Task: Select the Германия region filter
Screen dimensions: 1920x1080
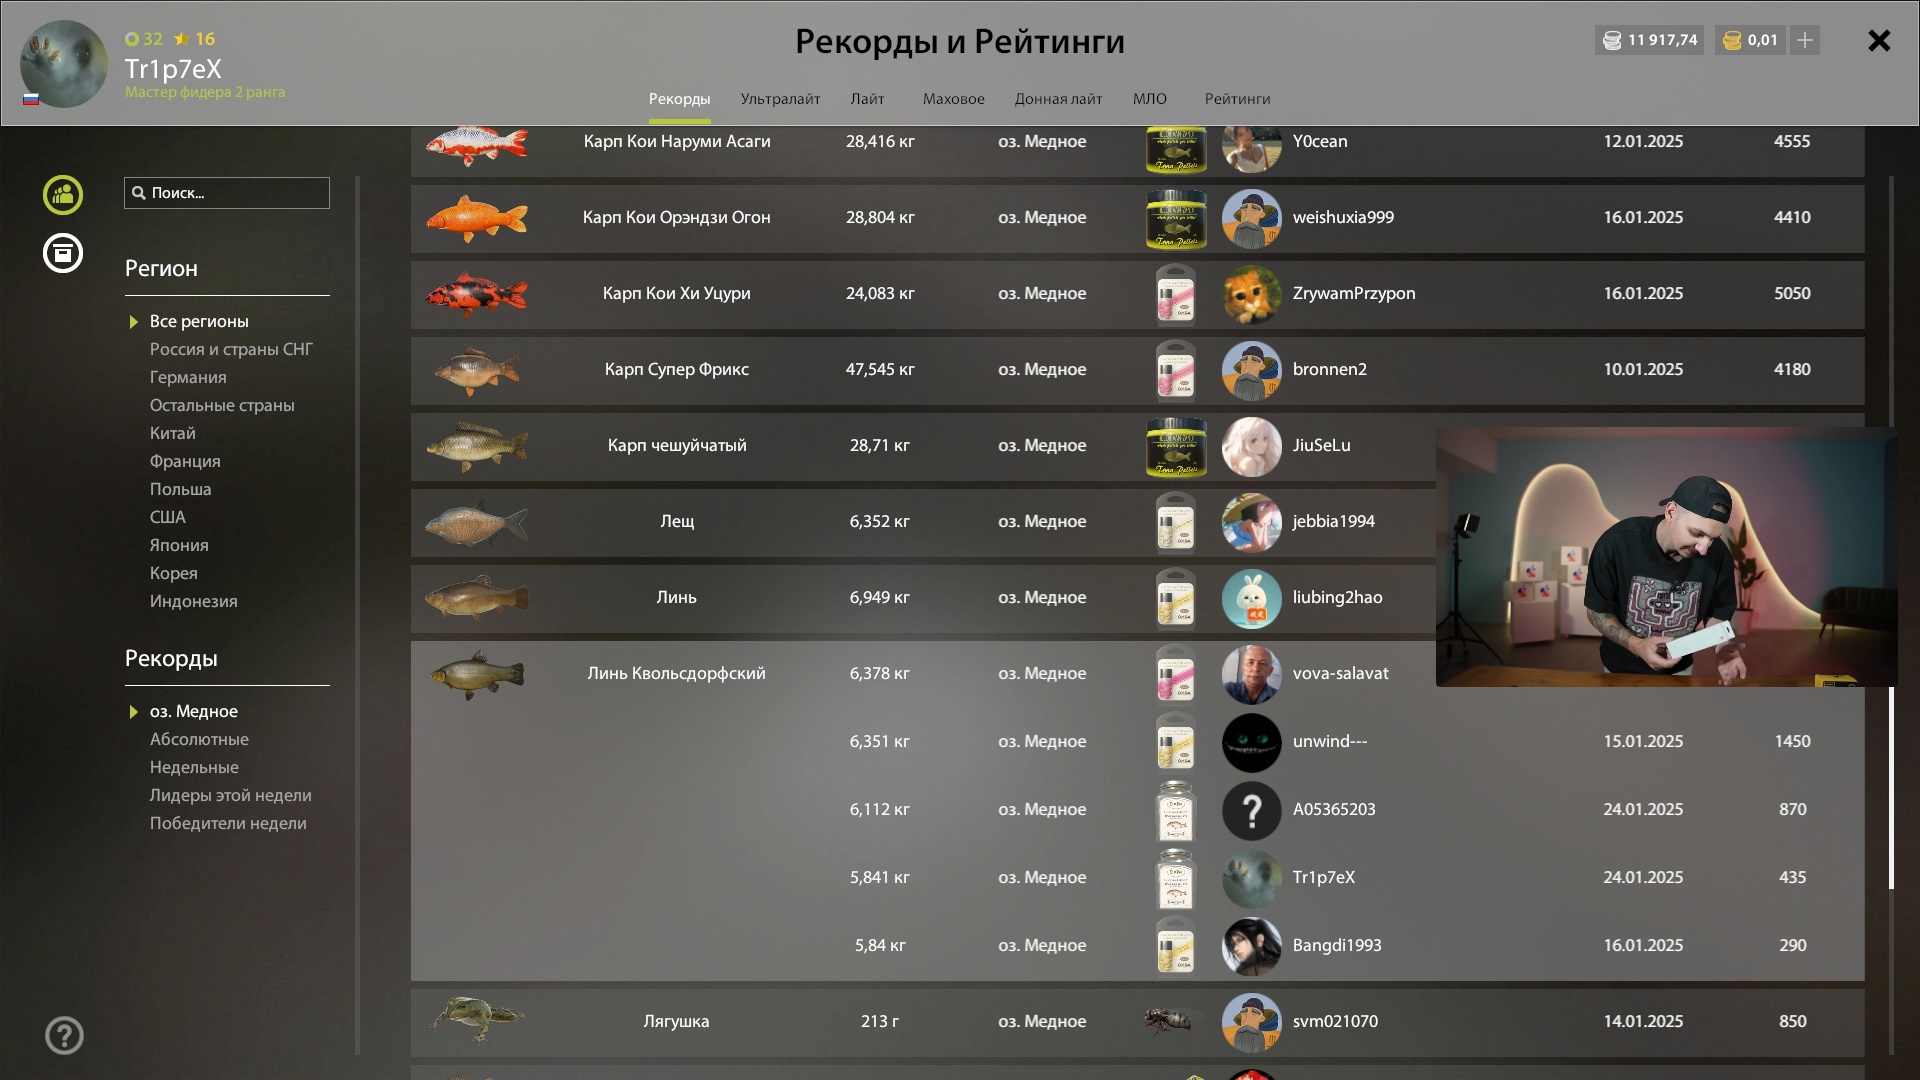Action: click(188, 377)
